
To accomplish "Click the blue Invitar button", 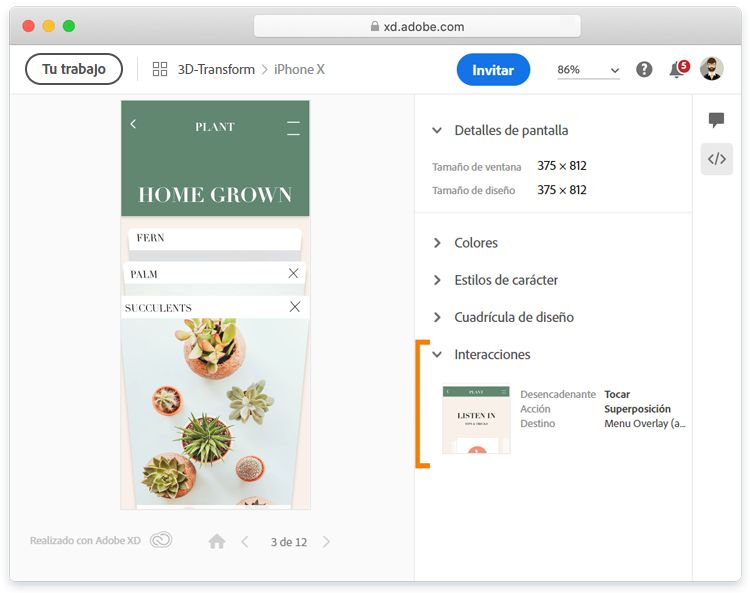I will coord(493,70).
